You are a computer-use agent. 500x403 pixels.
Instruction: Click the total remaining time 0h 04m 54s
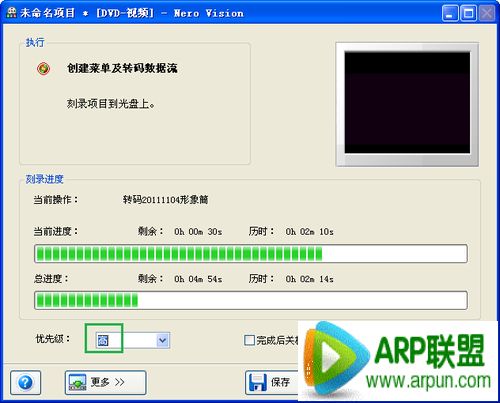pos(198,279)
